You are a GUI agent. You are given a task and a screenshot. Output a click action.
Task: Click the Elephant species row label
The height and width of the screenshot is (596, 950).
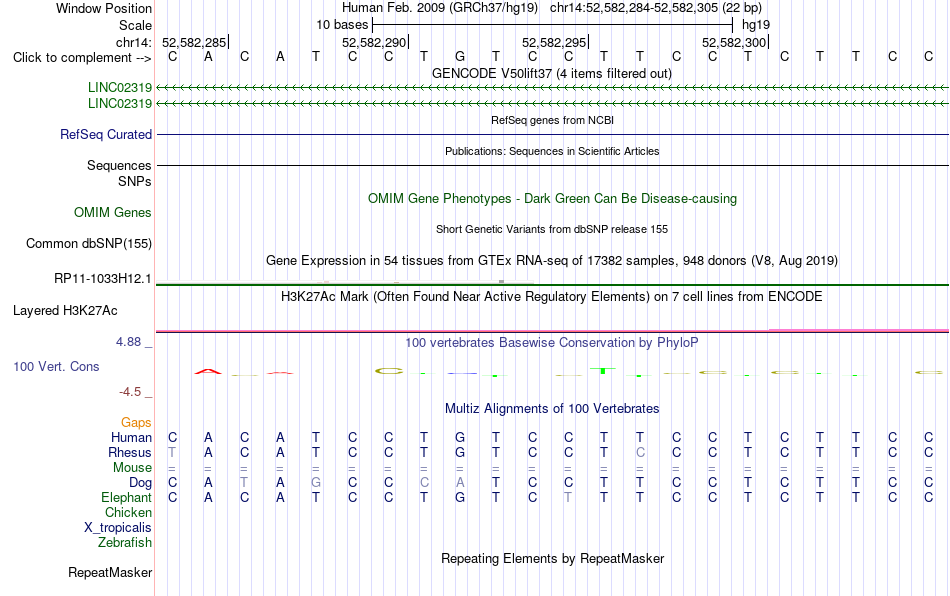point(127,498)
